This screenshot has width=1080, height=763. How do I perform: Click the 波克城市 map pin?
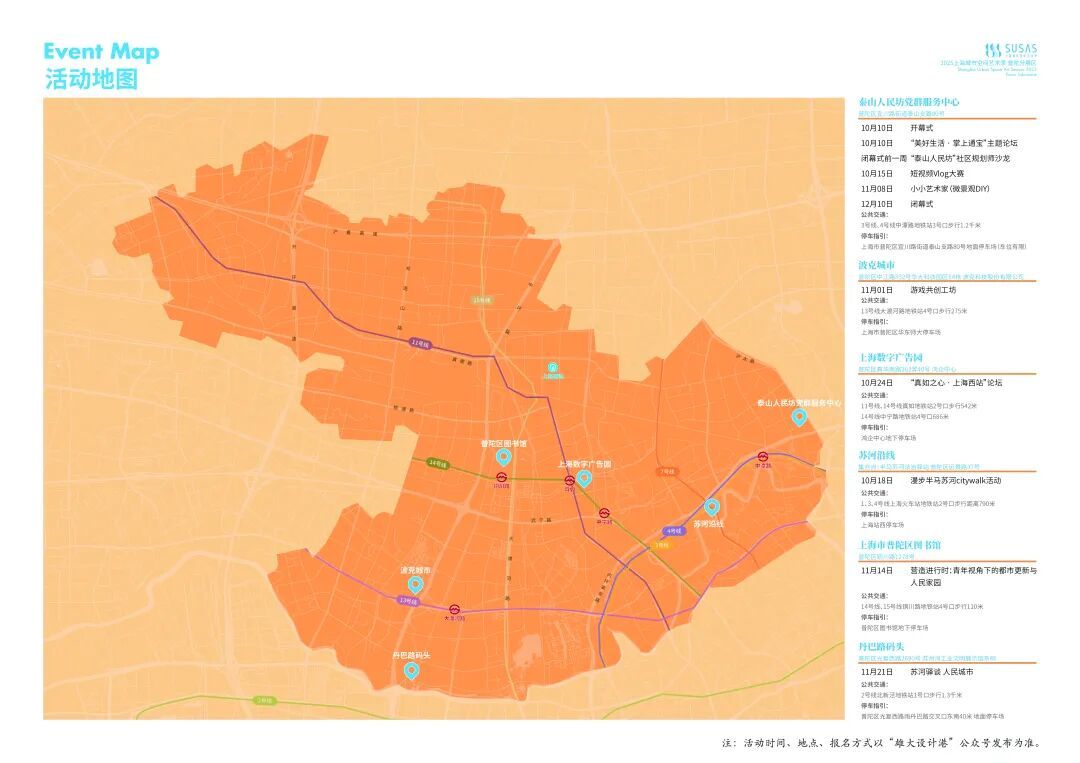coord(415,585)
